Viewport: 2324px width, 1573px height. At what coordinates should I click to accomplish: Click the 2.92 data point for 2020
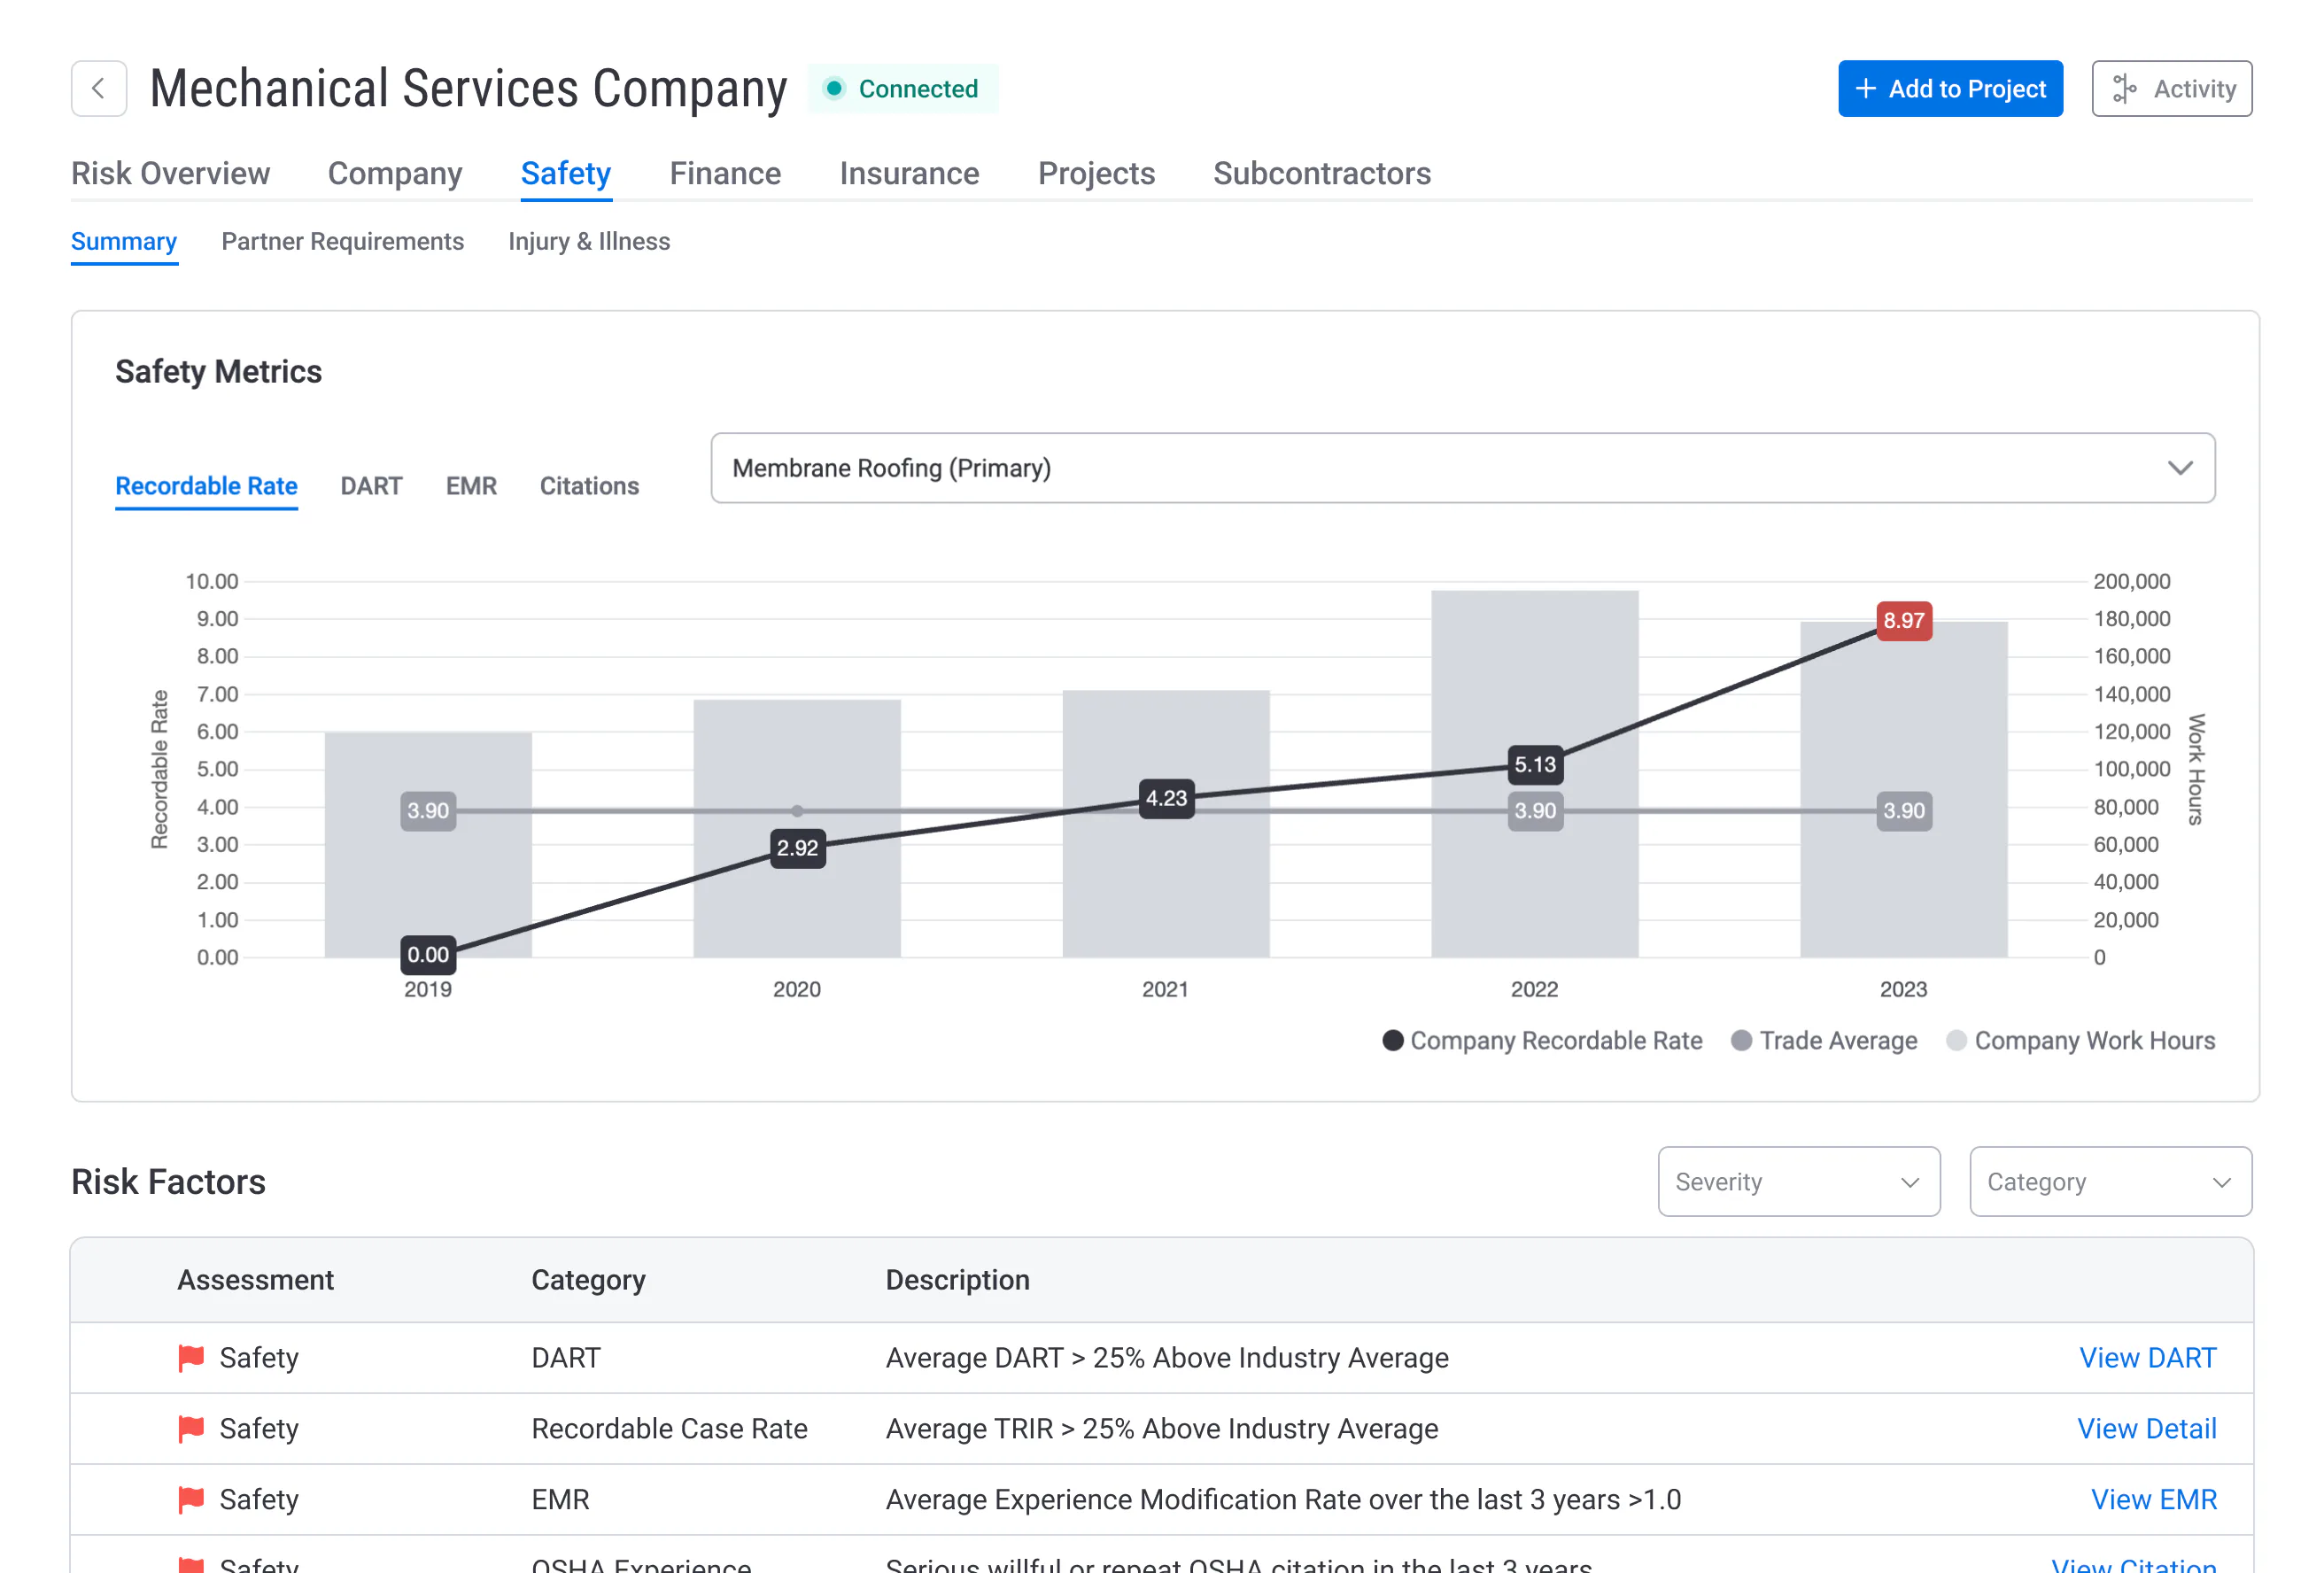(x=797, y=848)
